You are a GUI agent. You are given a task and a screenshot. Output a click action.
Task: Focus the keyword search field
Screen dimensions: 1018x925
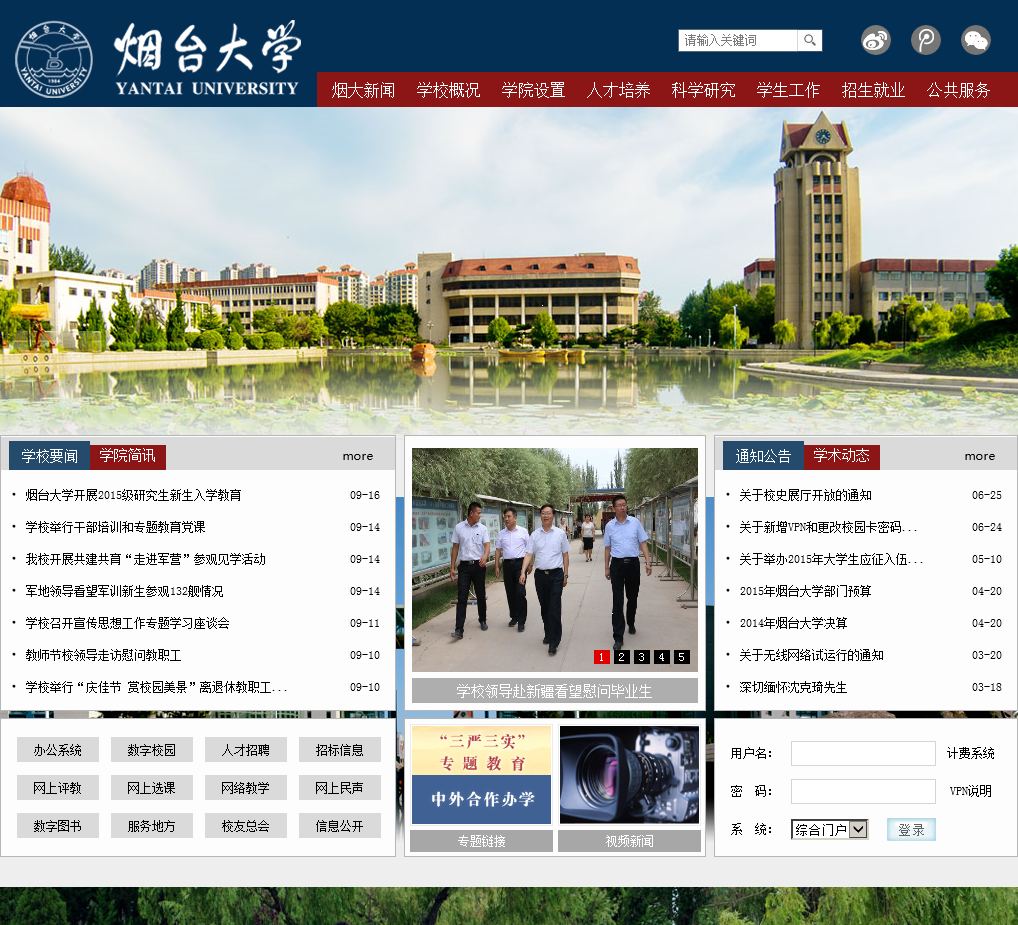pos(738,40)
